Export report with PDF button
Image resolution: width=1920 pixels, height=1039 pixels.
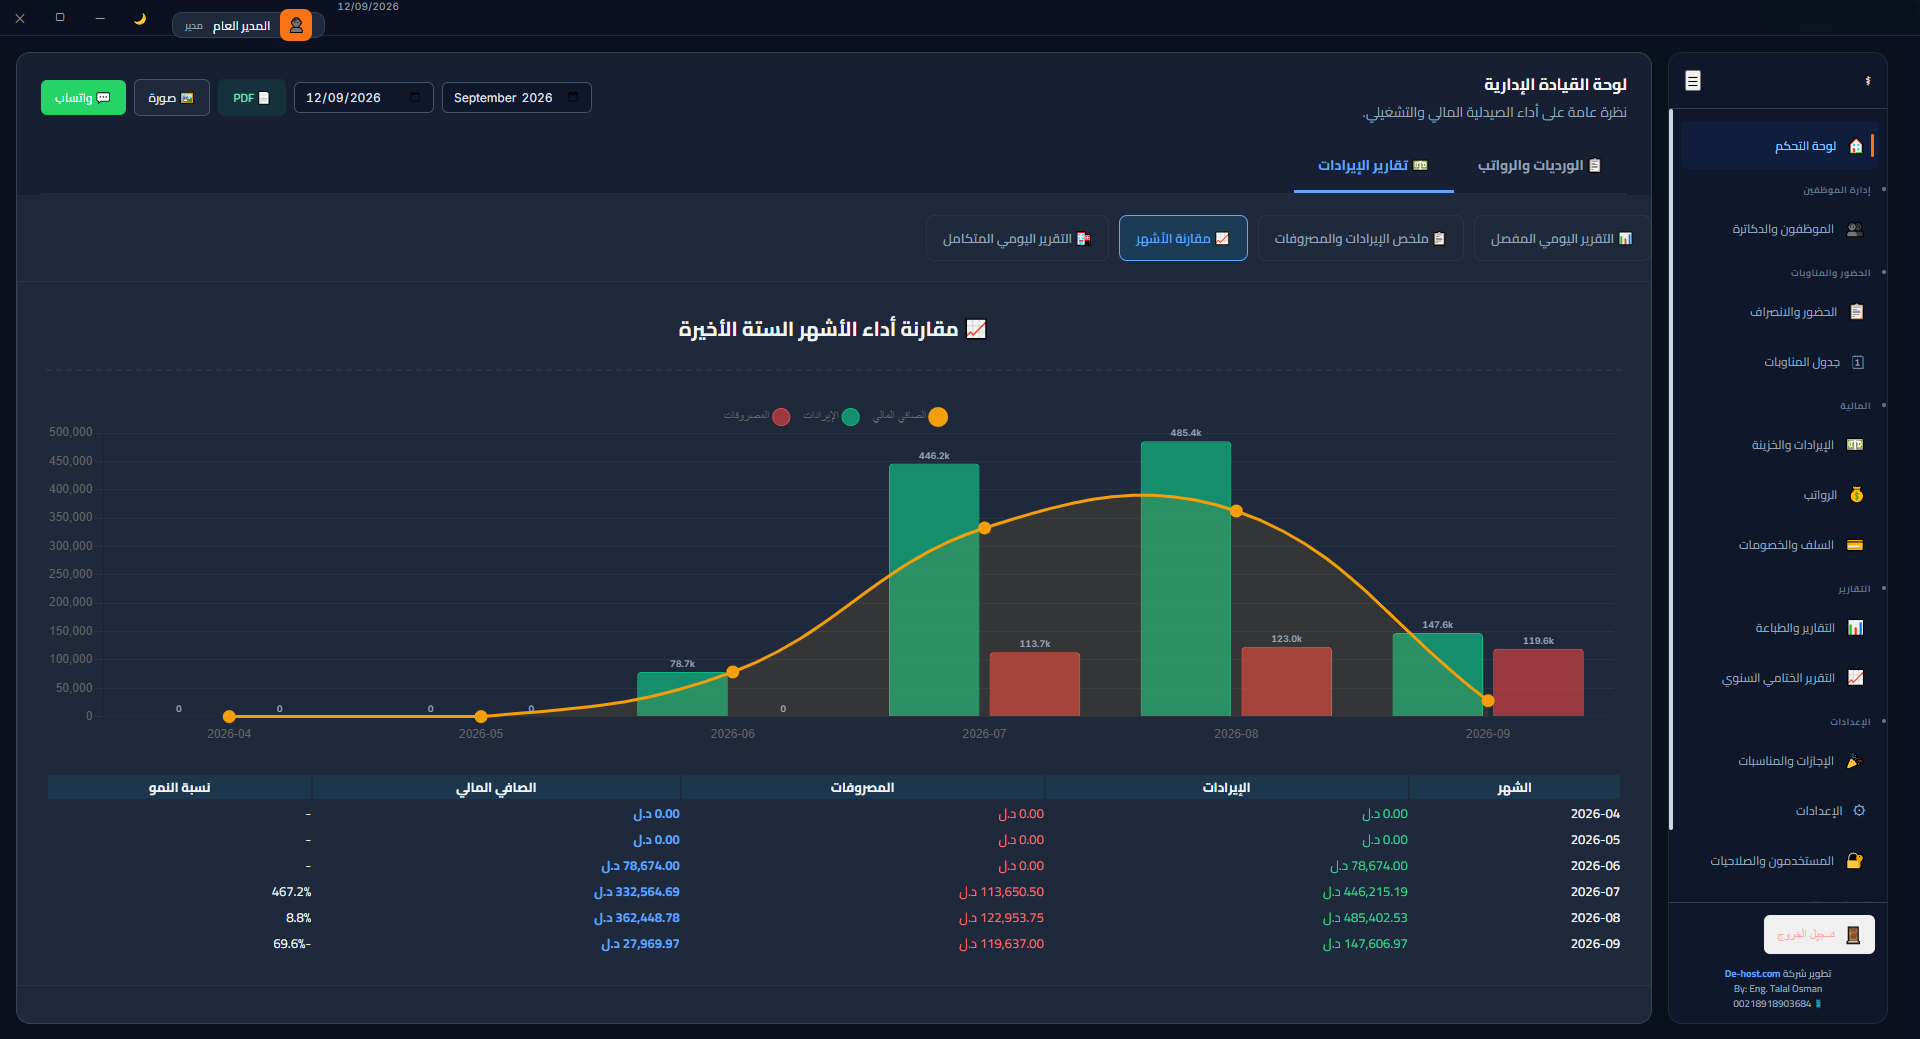[x=251, y=98]
